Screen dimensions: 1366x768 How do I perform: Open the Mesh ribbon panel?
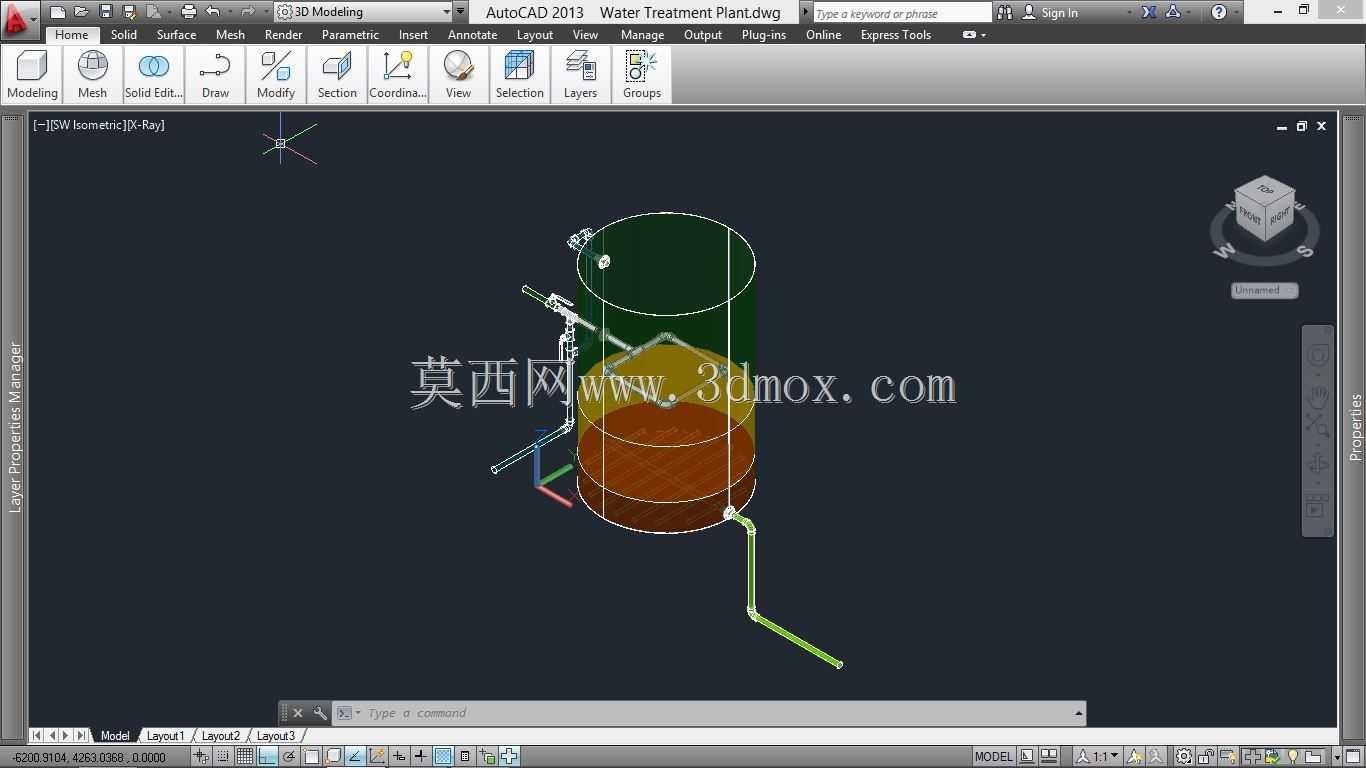tap(92, 75)
